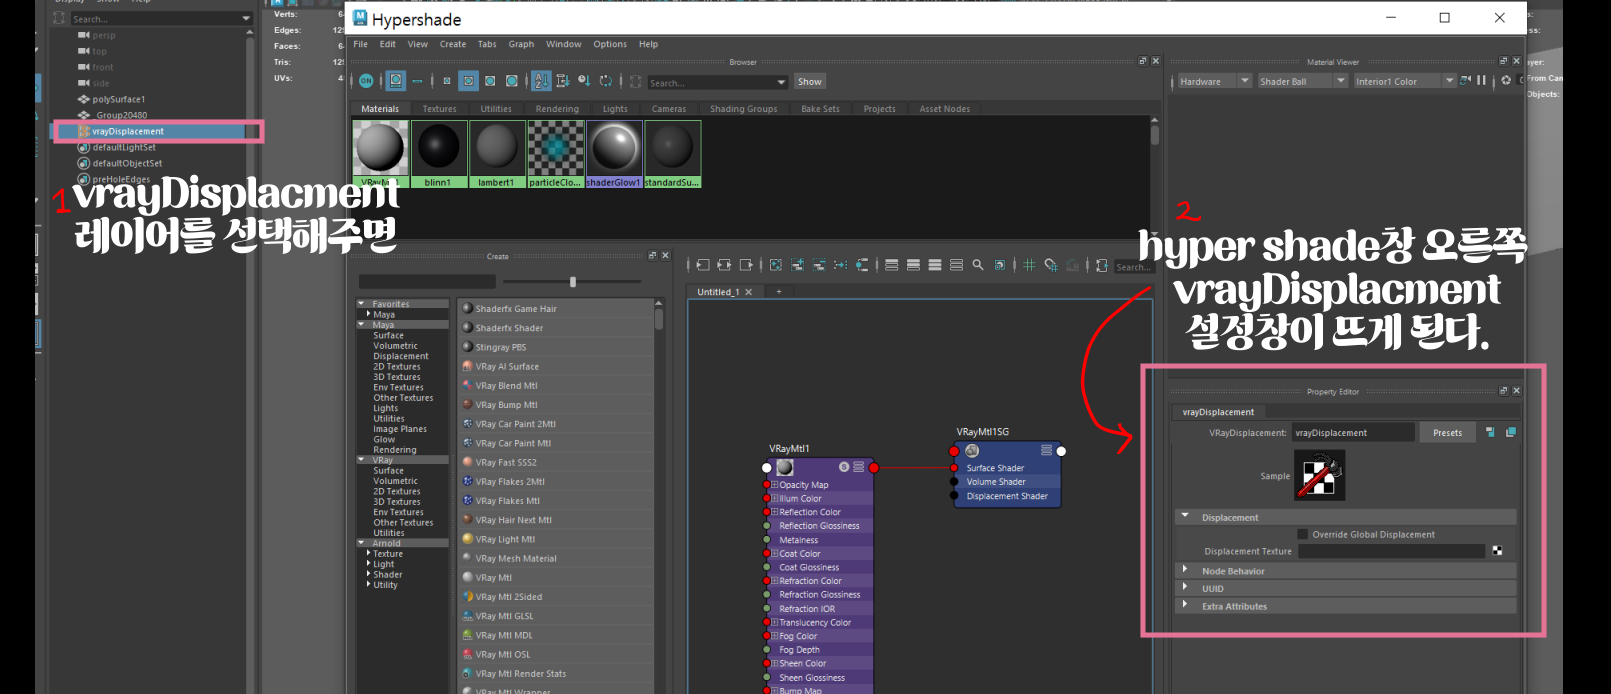Click copy tab icon beside Presets
Image resolution: width=1611 pixels, height=694 pixels.
point(1510,432)
